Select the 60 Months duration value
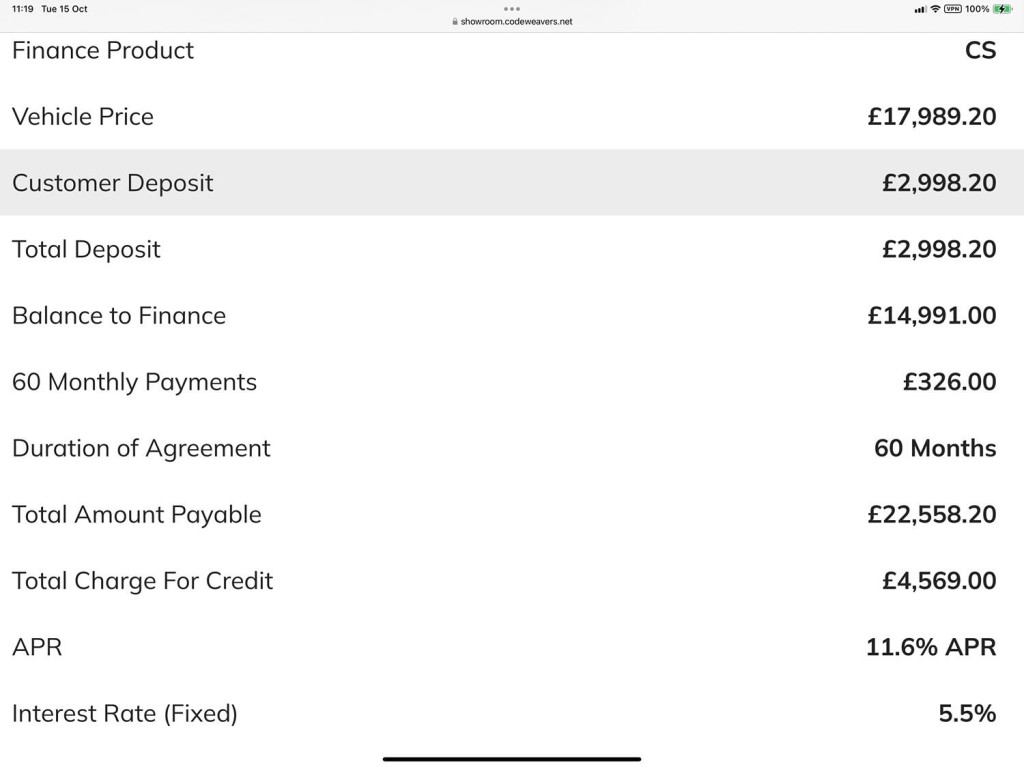The image size is (1024, 767). click(x=935, y=448)
